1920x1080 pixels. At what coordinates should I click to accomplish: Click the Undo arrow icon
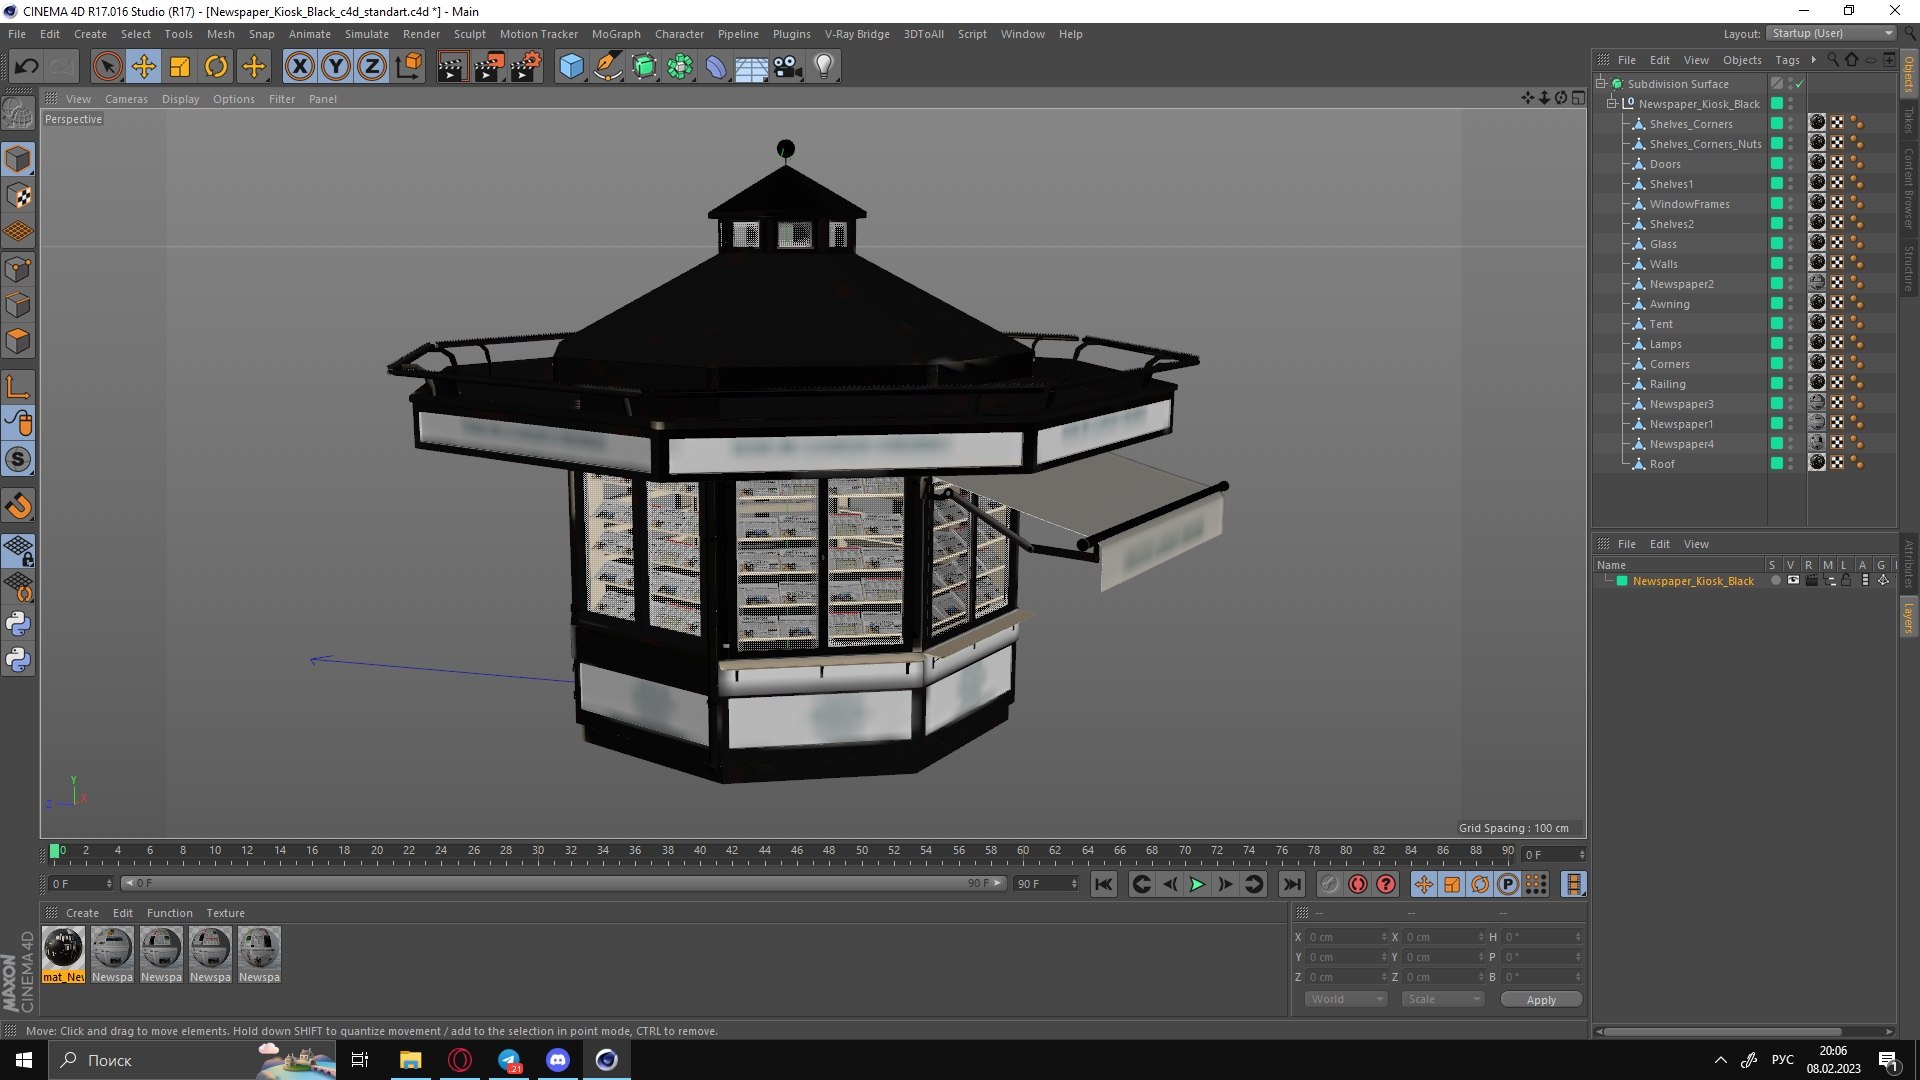click(x=26, y=67)
